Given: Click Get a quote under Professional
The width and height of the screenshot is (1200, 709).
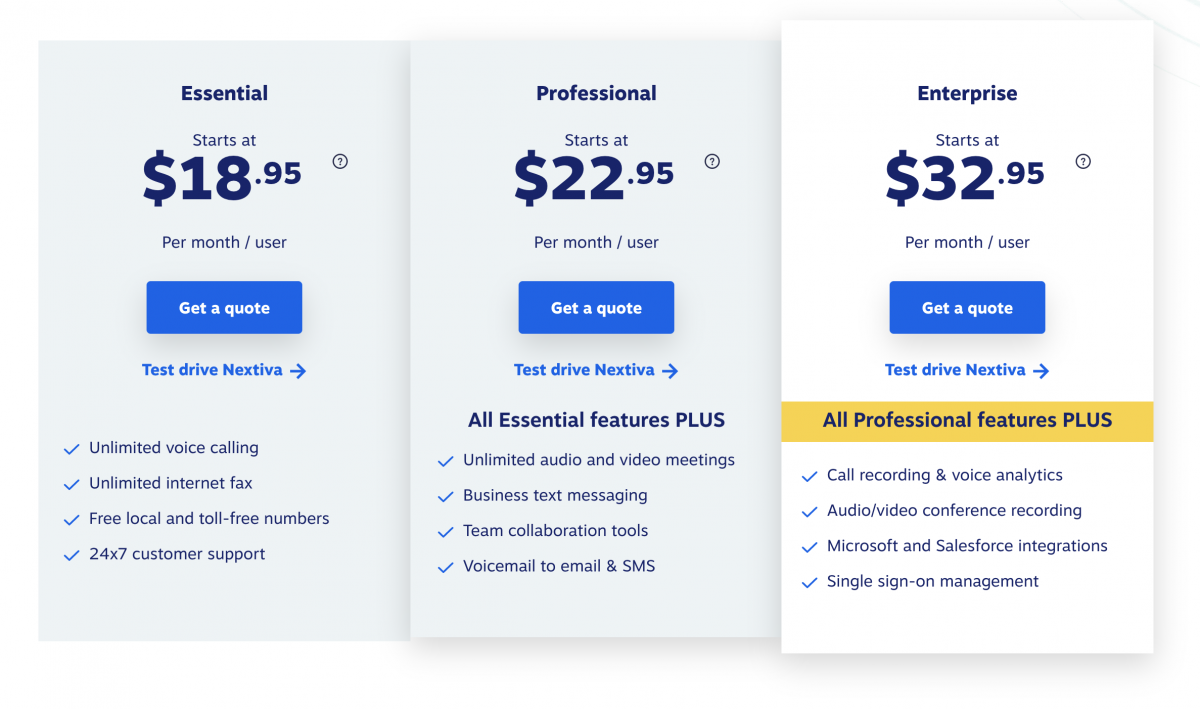Looking at the screenshot, I should (596, 307).
